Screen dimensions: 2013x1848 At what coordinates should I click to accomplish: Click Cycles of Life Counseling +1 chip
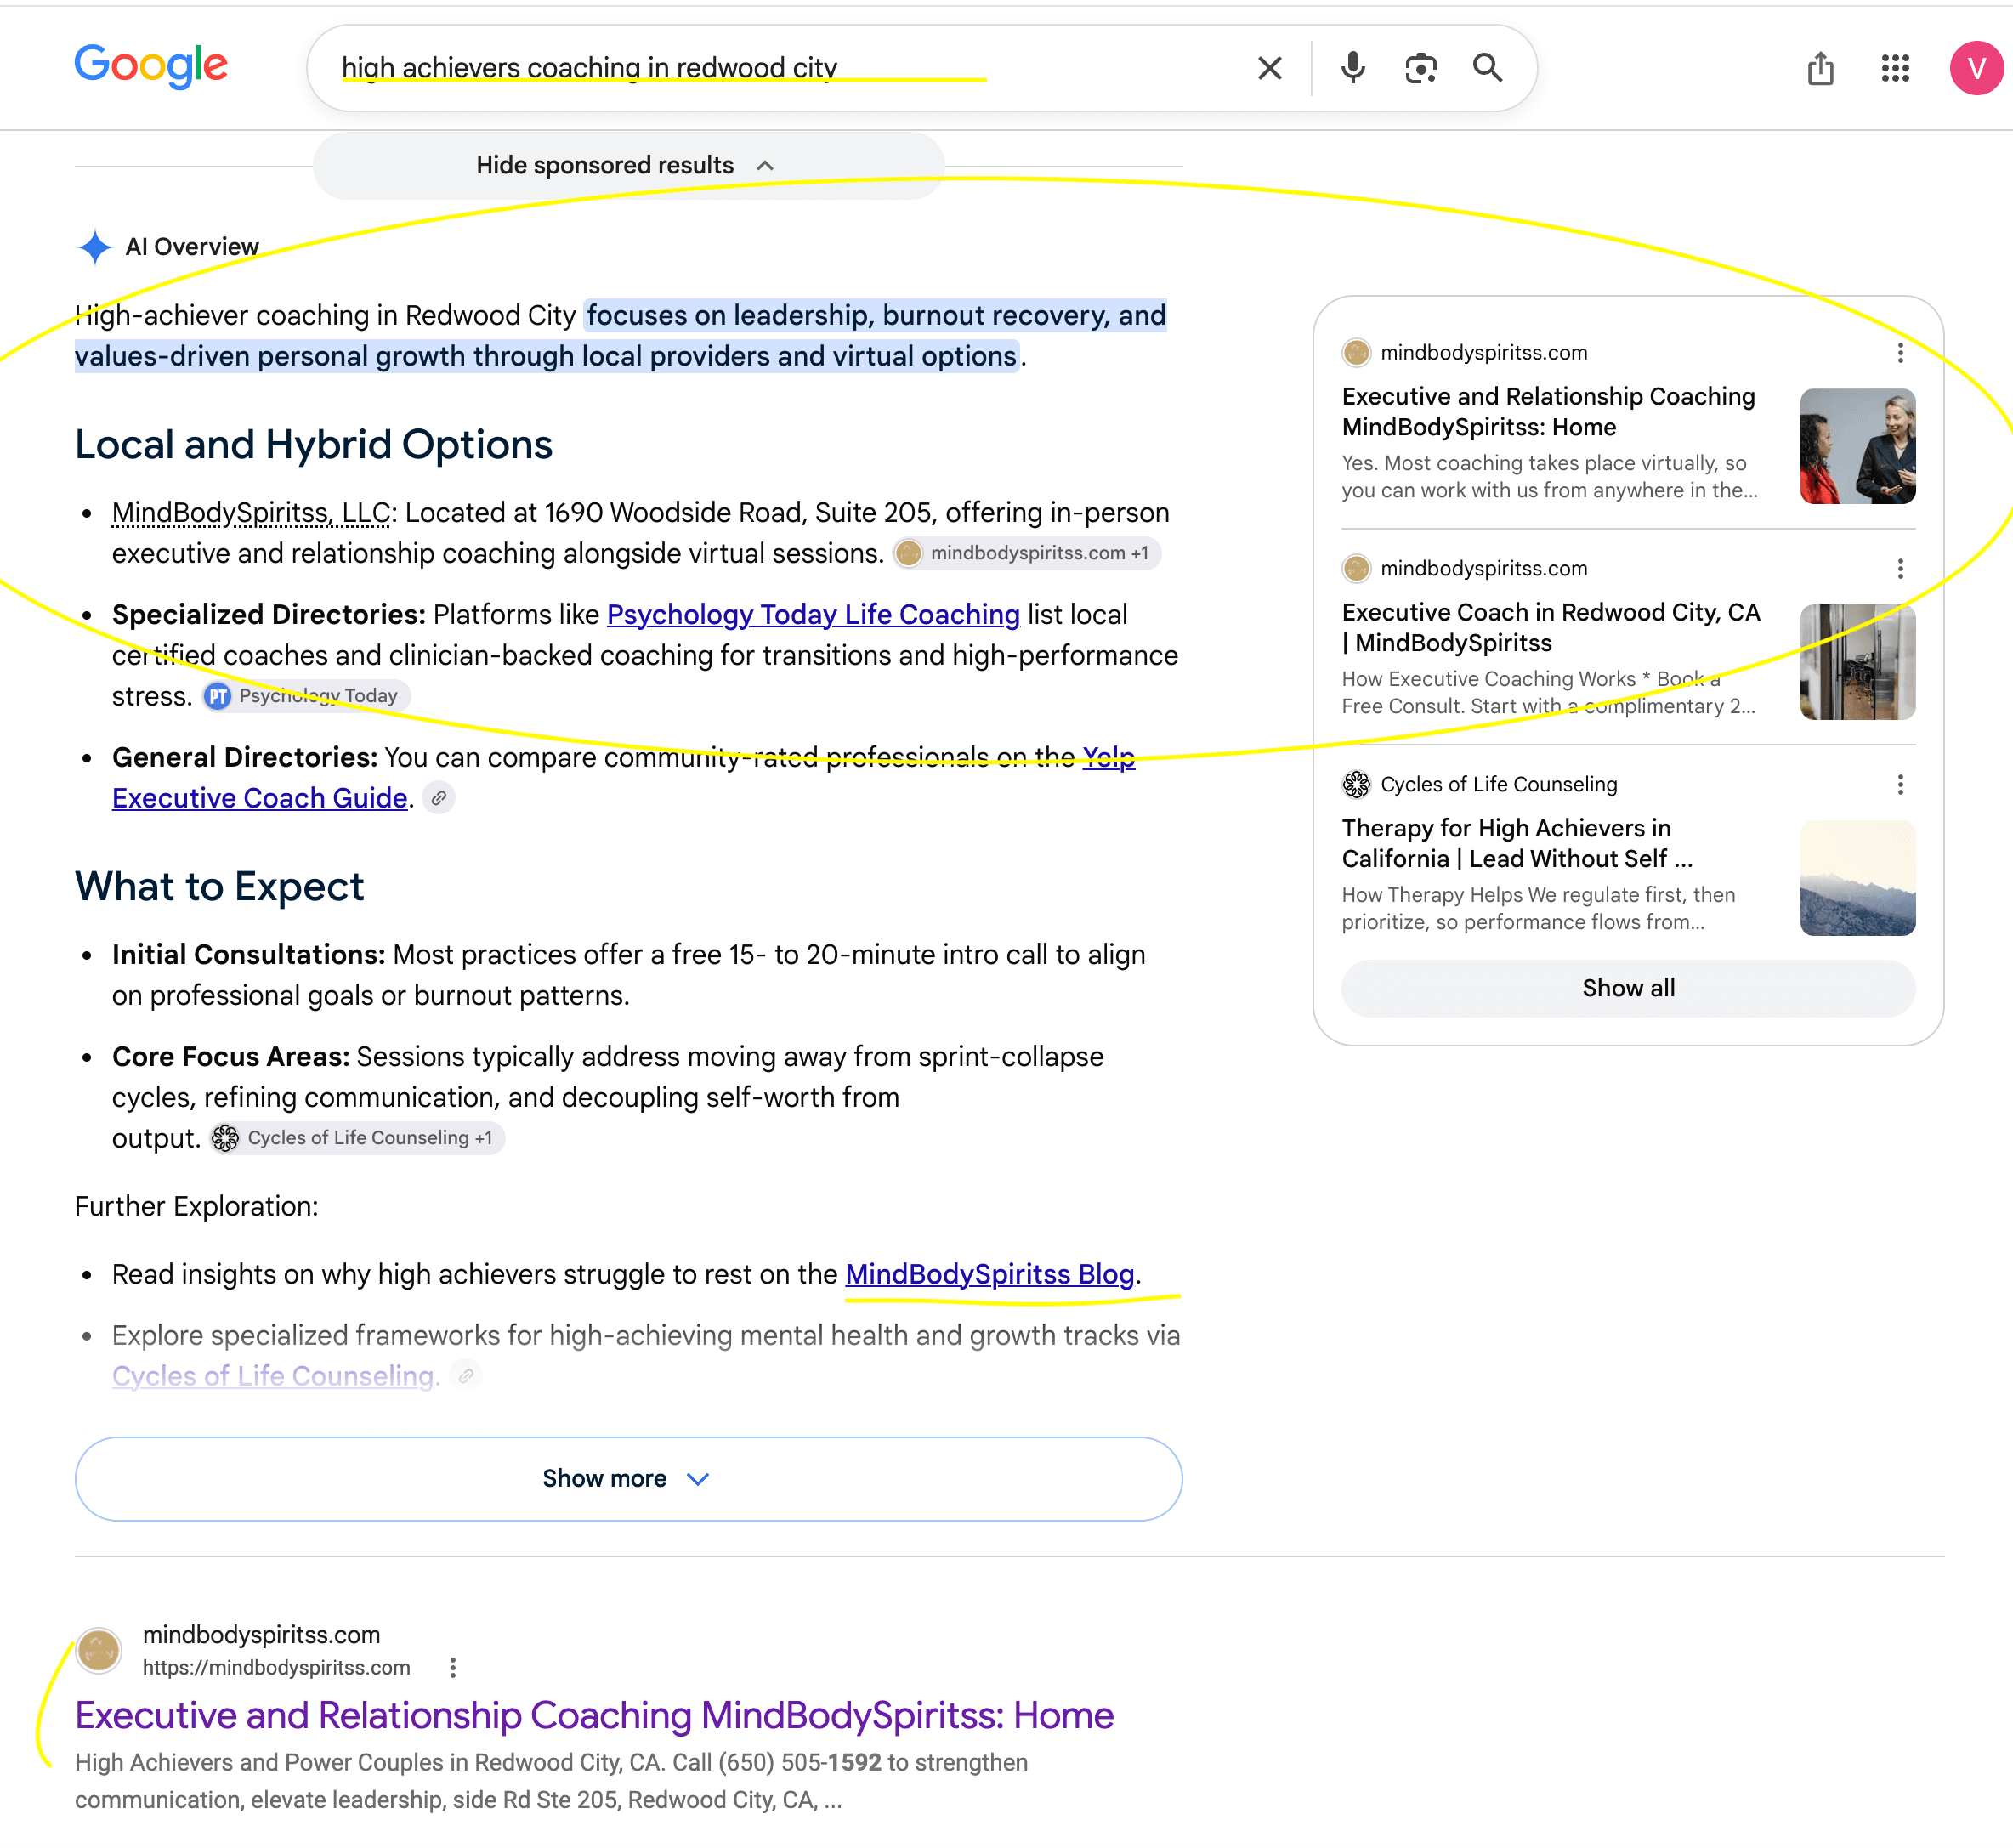[x=357, y=1138]
